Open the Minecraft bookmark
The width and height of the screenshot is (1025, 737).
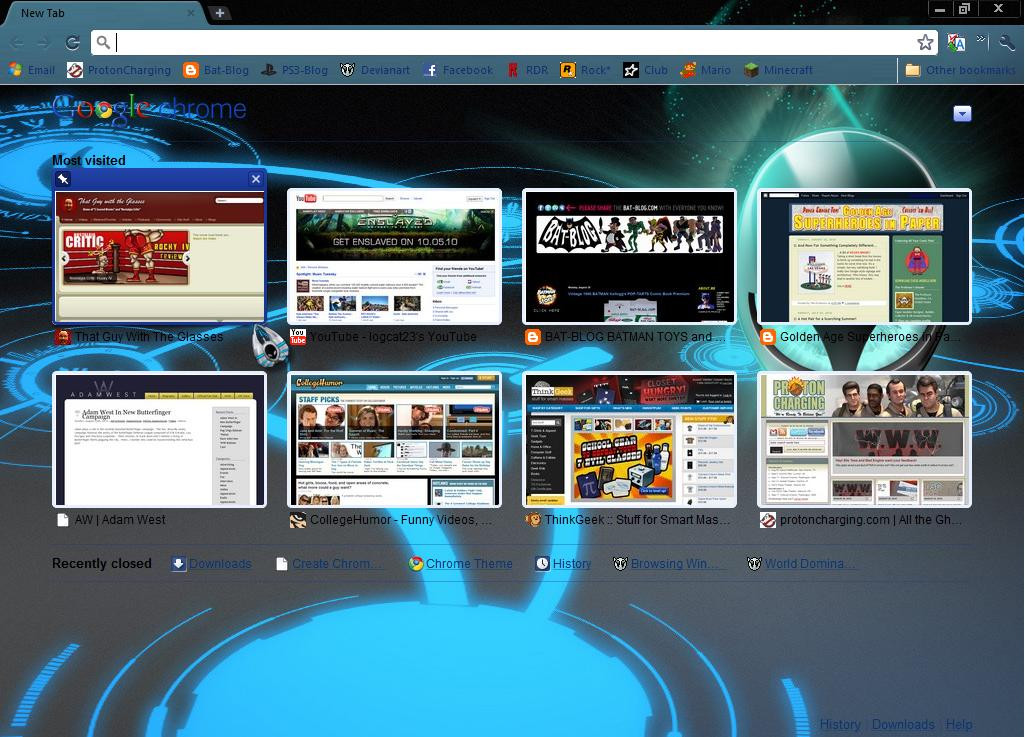tap(779, 70)
